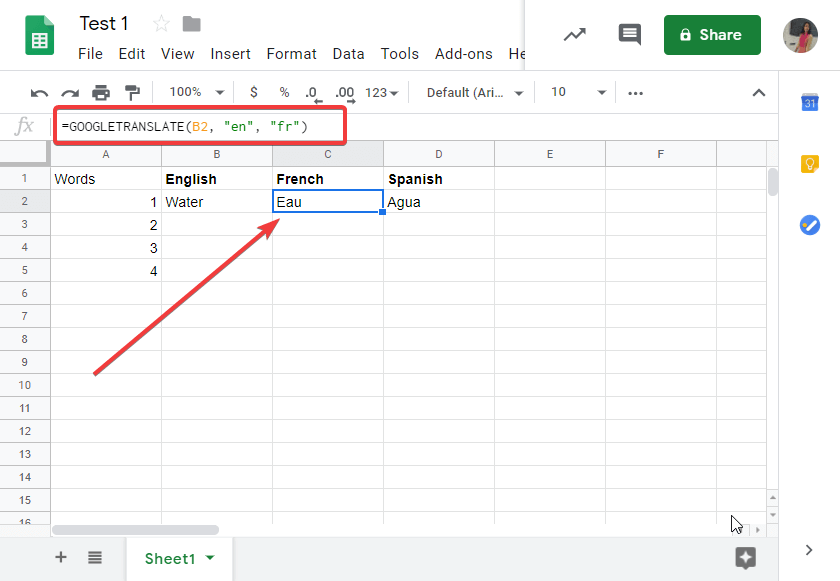Image resolution: width=840 pixels, height=581 pixels.
Task: Move document using the folder icon
Action: pyautogui.click(x=191, y=24)
